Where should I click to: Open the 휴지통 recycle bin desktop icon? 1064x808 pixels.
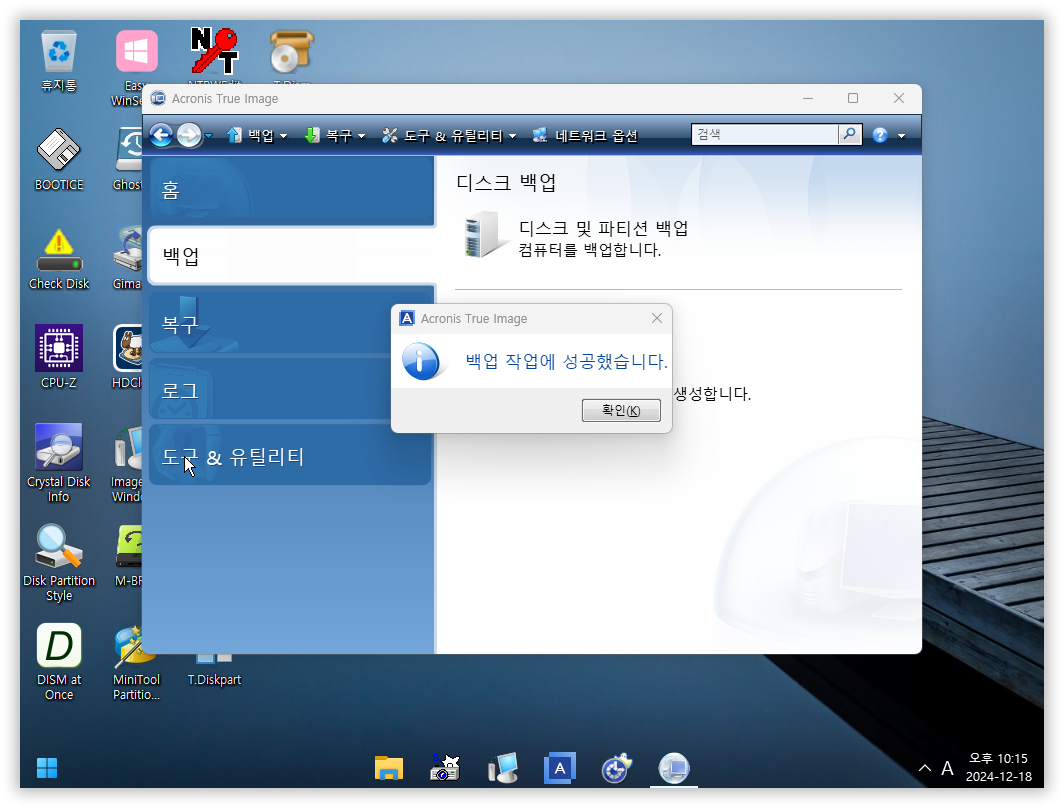coord(59,62)
